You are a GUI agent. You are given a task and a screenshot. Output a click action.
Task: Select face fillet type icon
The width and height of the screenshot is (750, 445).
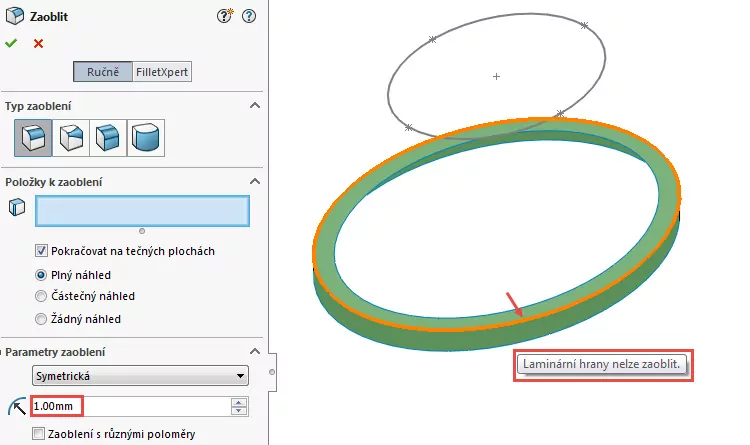click(108, 138)
